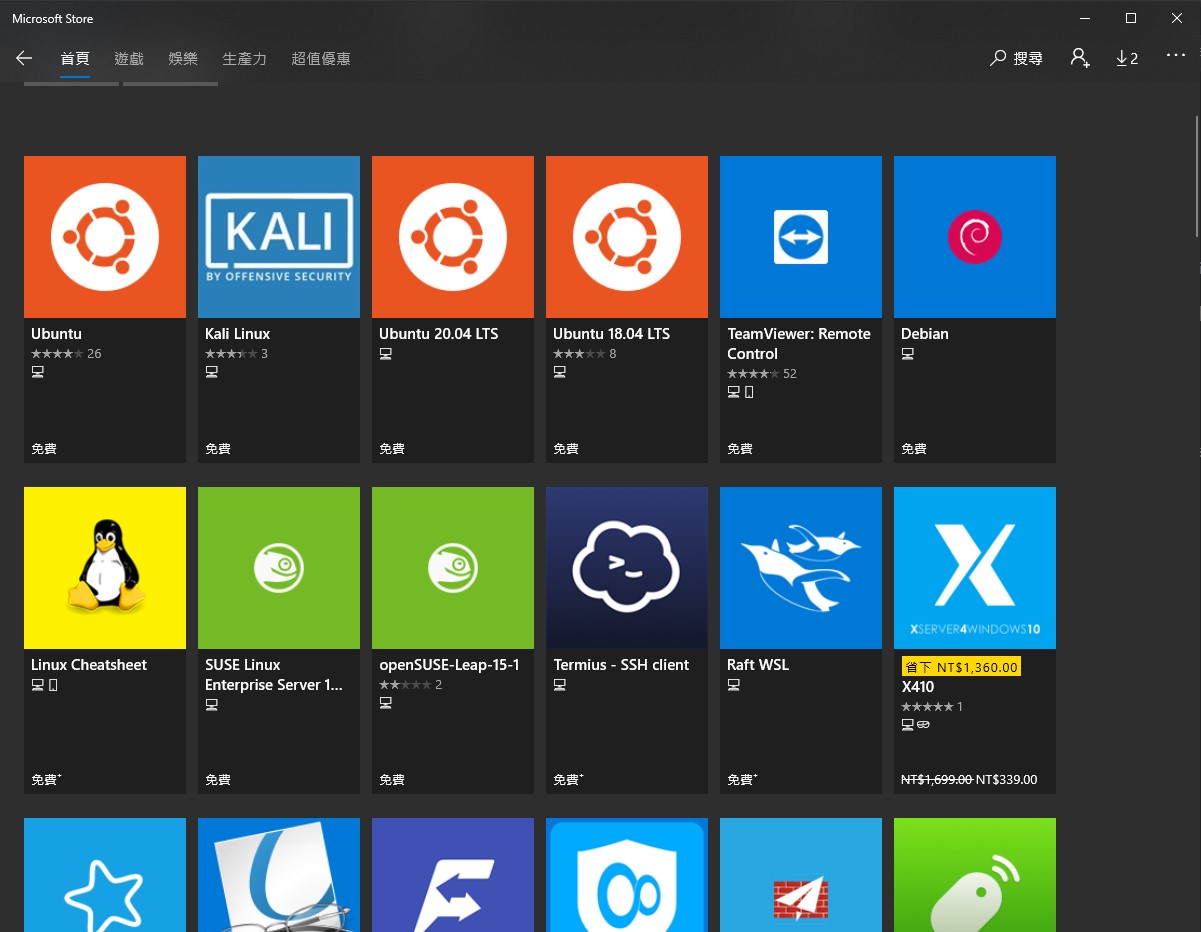Open the more options ellipsis menu
This screenshot has width=1201, height=932.
pos(1176,57)
